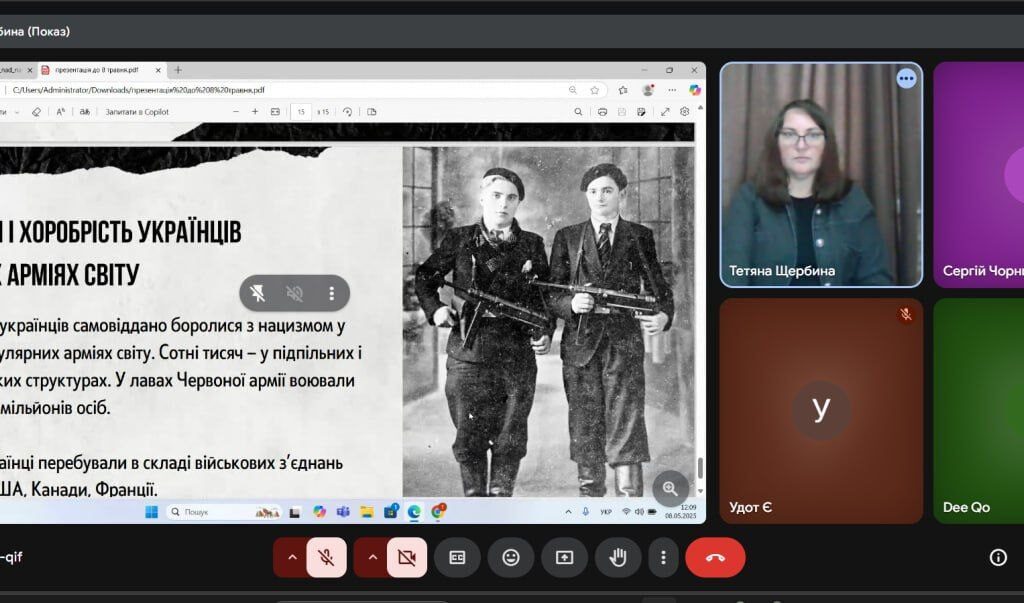
Task: Click the read aloud icon in PDF toolbar
Action: tap(60, 112)
